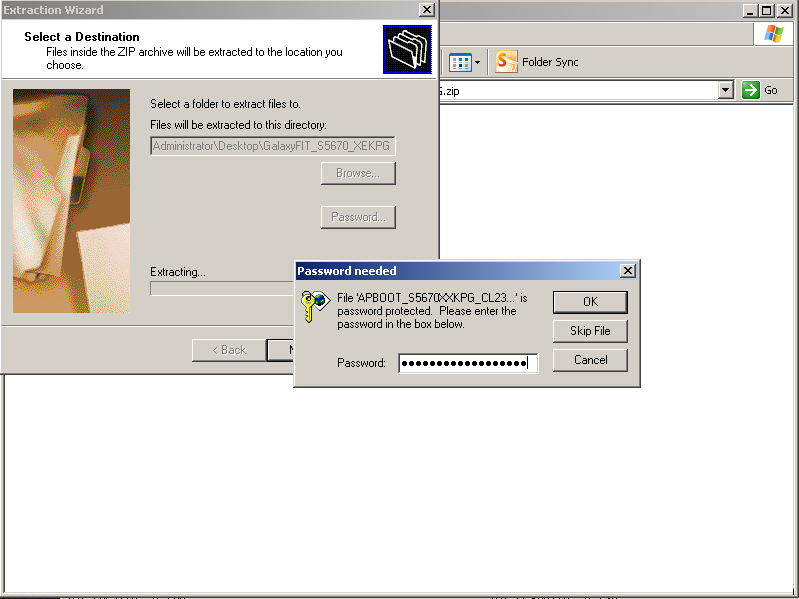
Task: Click the grayed Browse... button
Action: click(358, 173)
